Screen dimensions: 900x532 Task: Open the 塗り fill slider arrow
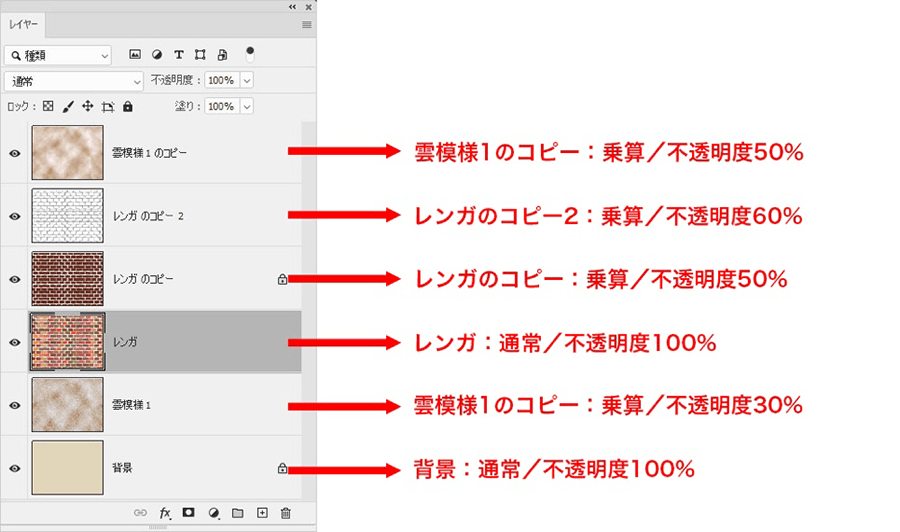(247, 106)
